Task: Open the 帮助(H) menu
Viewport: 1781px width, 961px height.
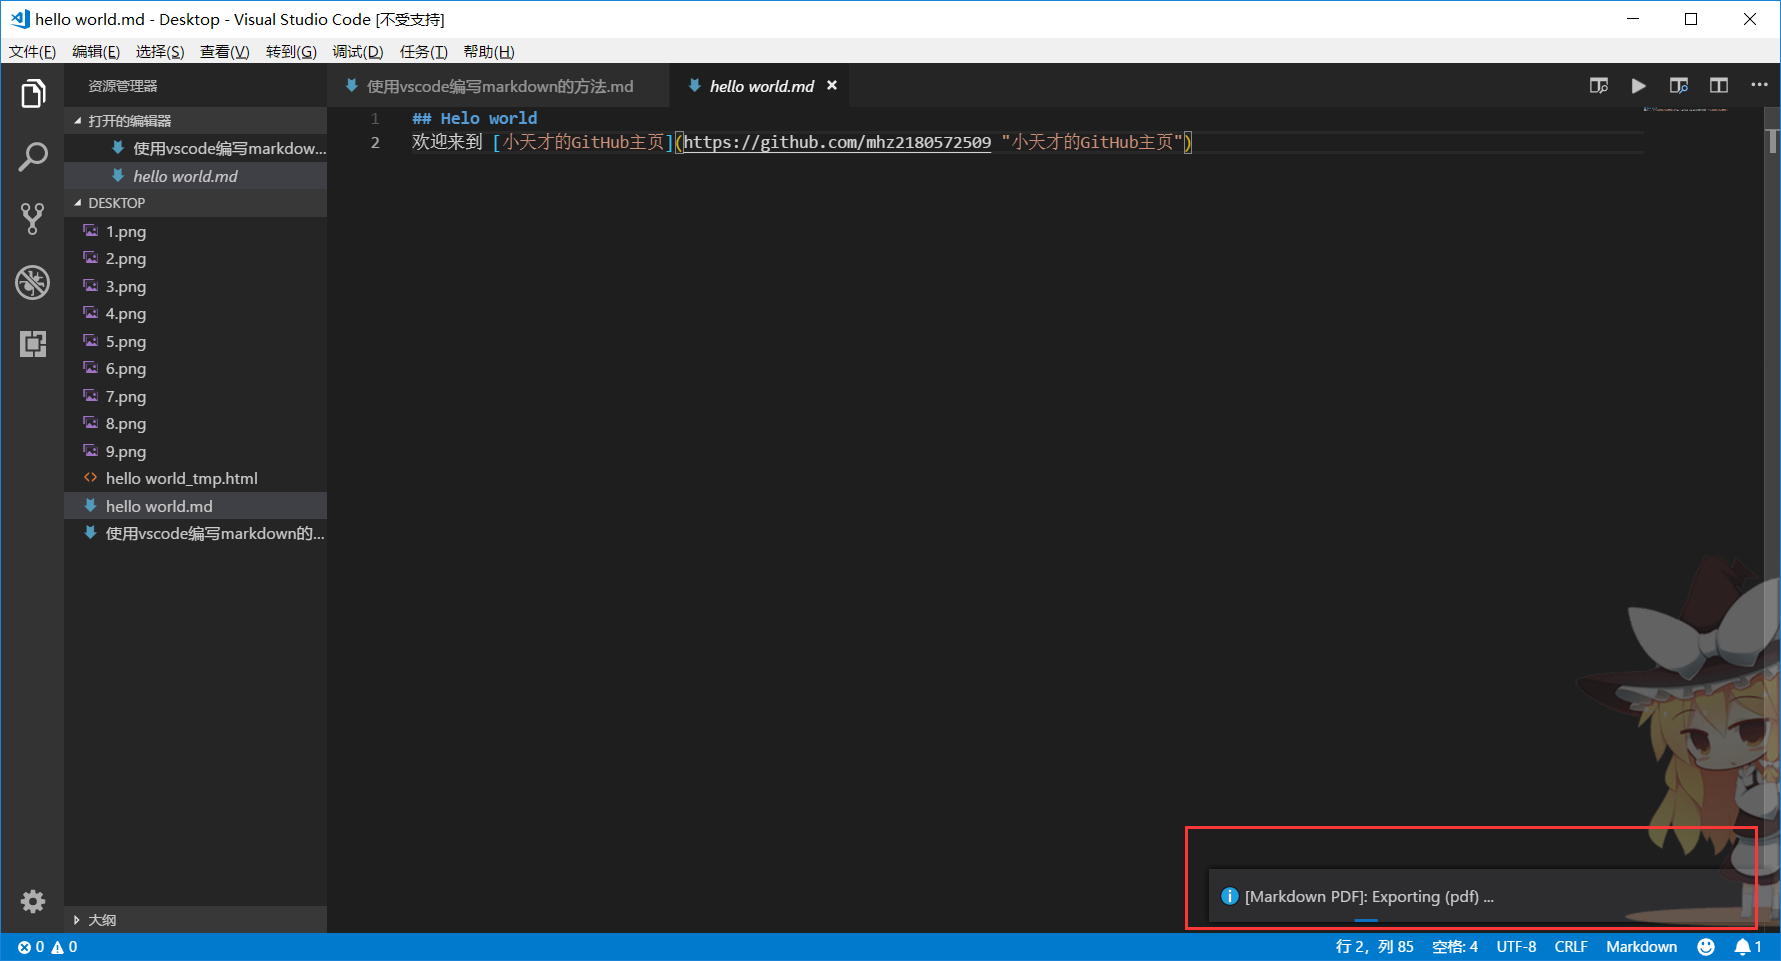Action: (489, 52)
